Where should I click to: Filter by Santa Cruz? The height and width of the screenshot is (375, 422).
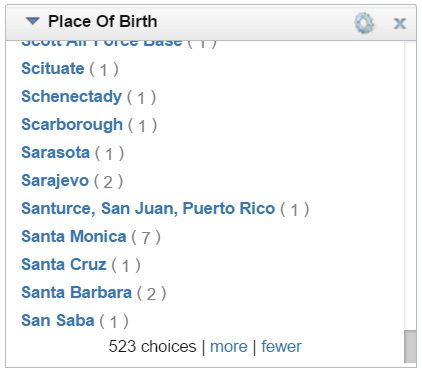coord(64,264)
